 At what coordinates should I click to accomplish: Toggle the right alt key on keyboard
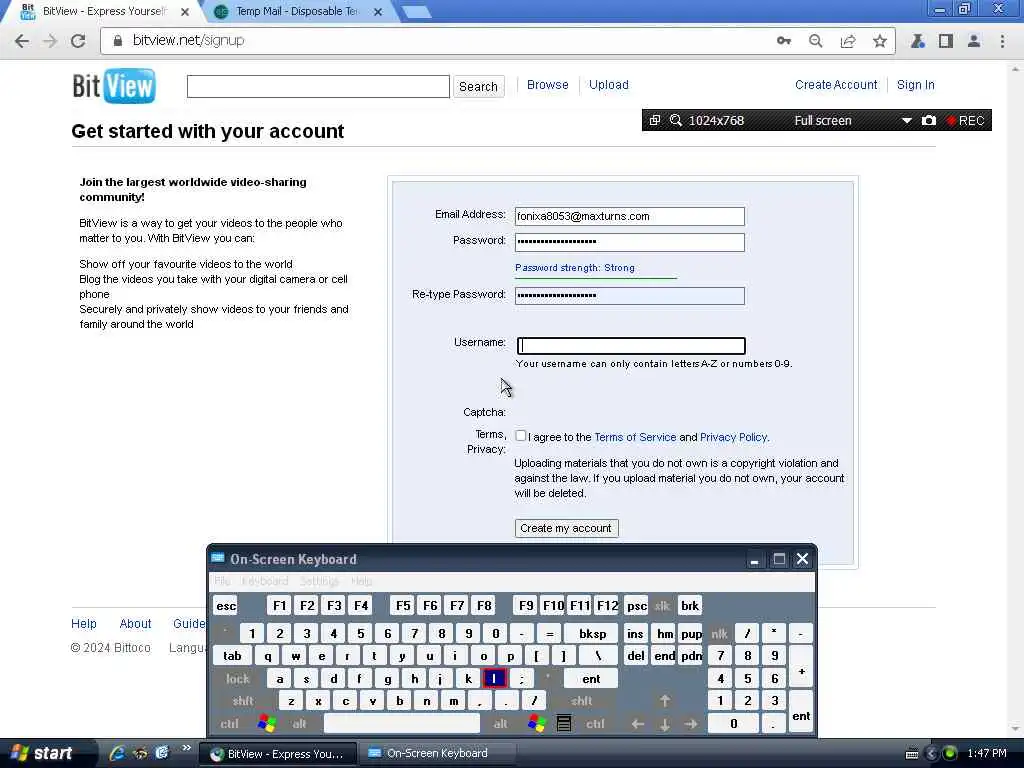point(501,724)
